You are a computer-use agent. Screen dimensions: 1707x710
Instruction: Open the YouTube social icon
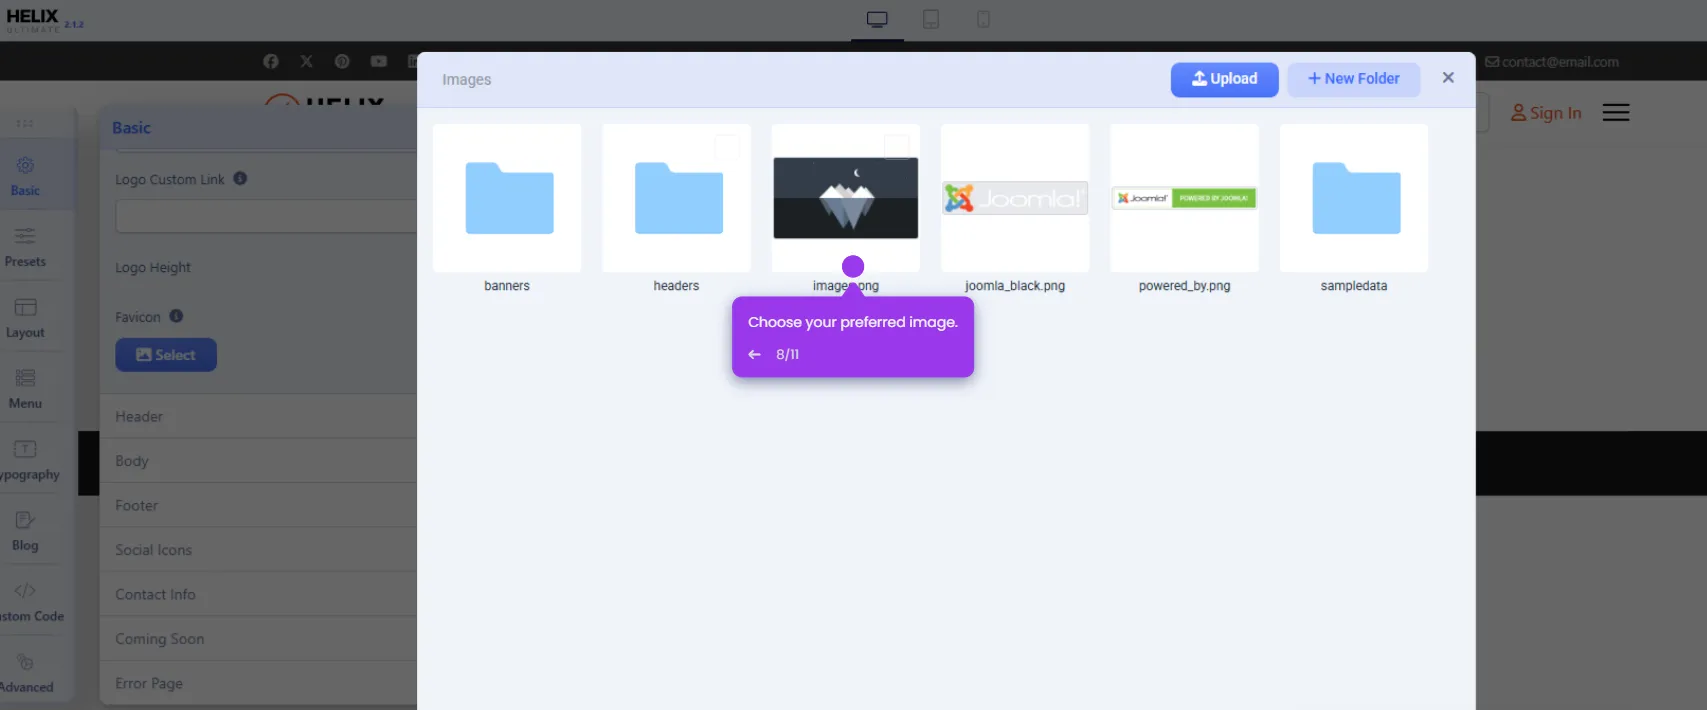(x=378, y=62)
